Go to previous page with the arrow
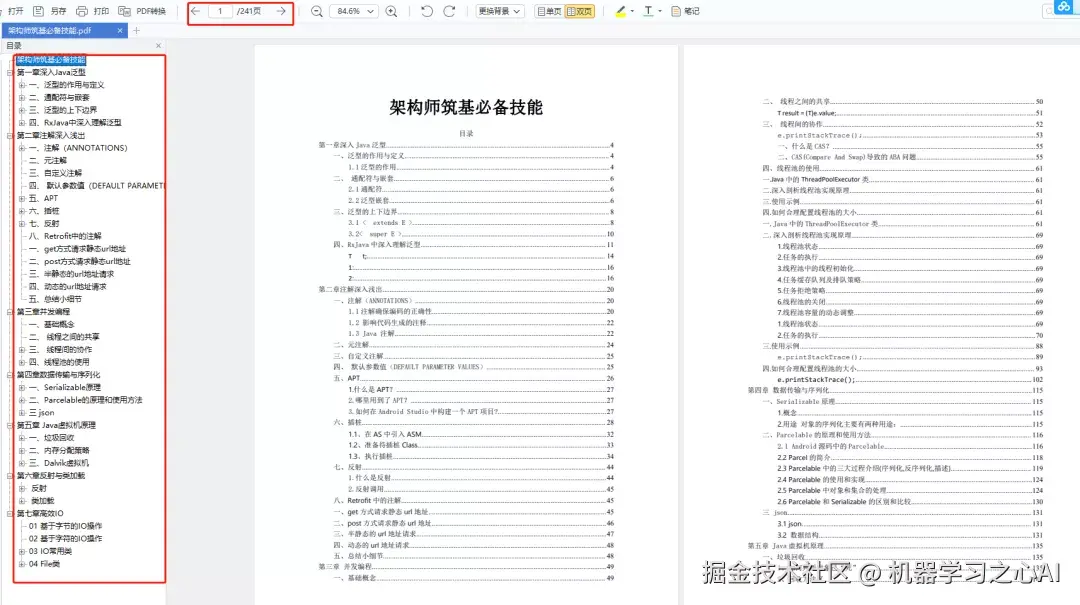The width and height of the screenshot is (1080, 605). coord(195,12)
